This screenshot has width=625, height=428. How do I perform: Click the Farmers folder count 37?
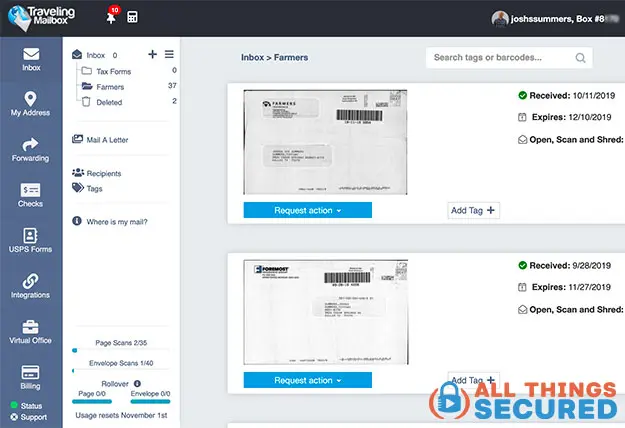click(x=172, y=86)
